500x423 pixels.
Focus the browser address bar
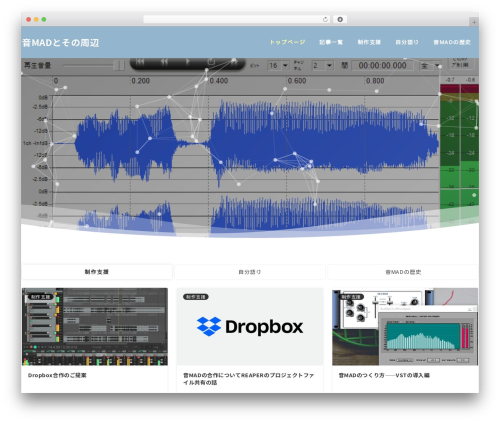(236, 20)
